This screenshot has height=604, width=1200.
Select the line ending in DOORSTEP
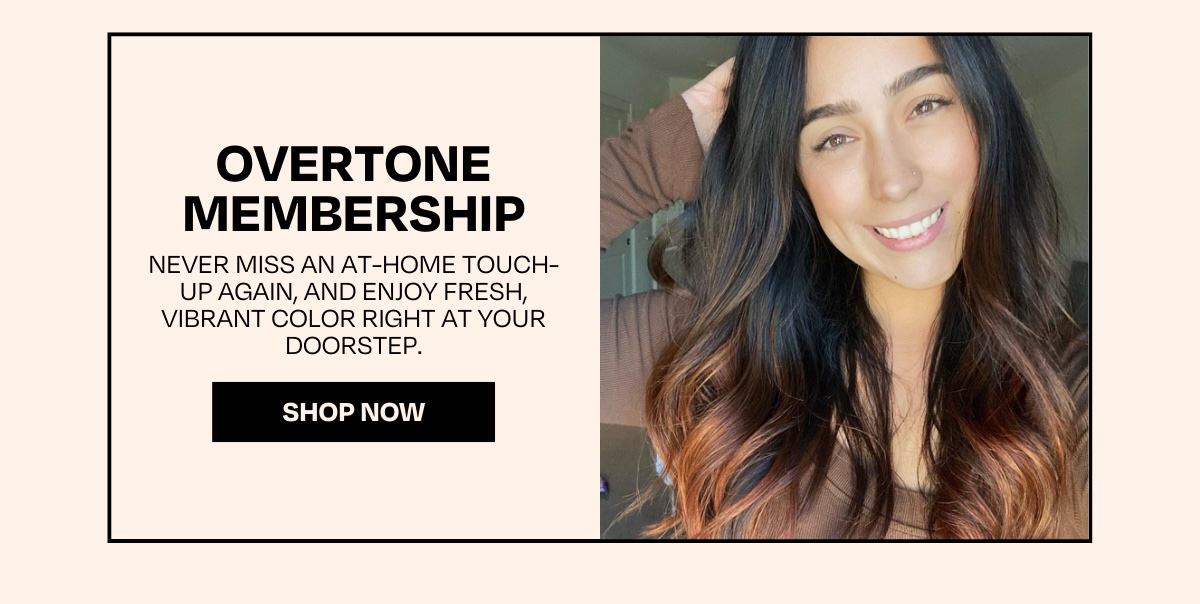click(354, 346)
